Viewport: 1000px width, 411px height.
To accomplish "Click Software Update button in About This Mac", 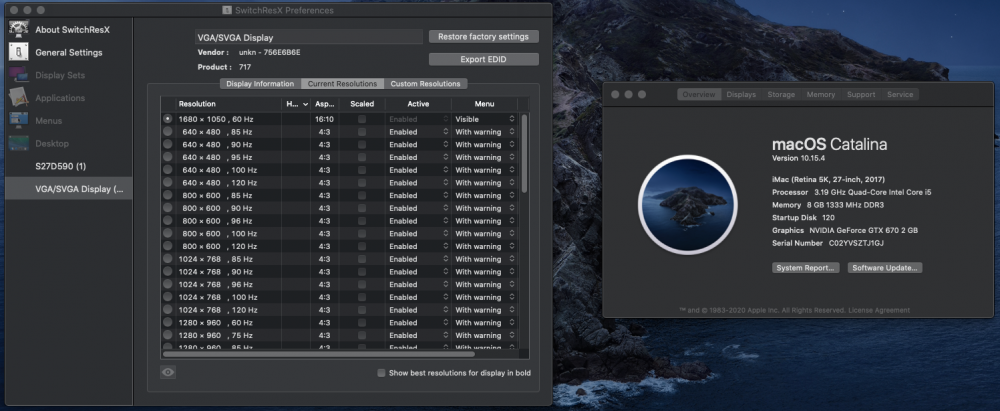I will (885, 268).
